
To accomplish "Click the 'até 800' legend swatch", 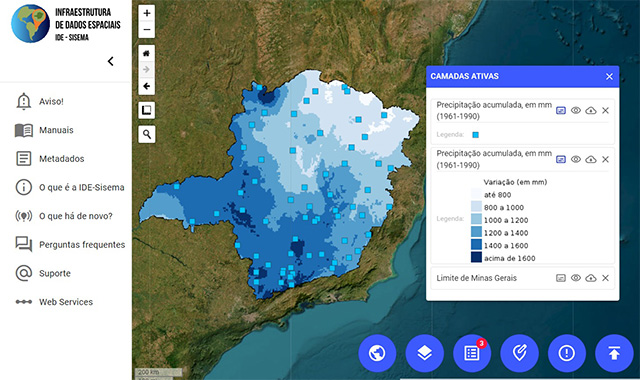I will [x=476, y=193].
